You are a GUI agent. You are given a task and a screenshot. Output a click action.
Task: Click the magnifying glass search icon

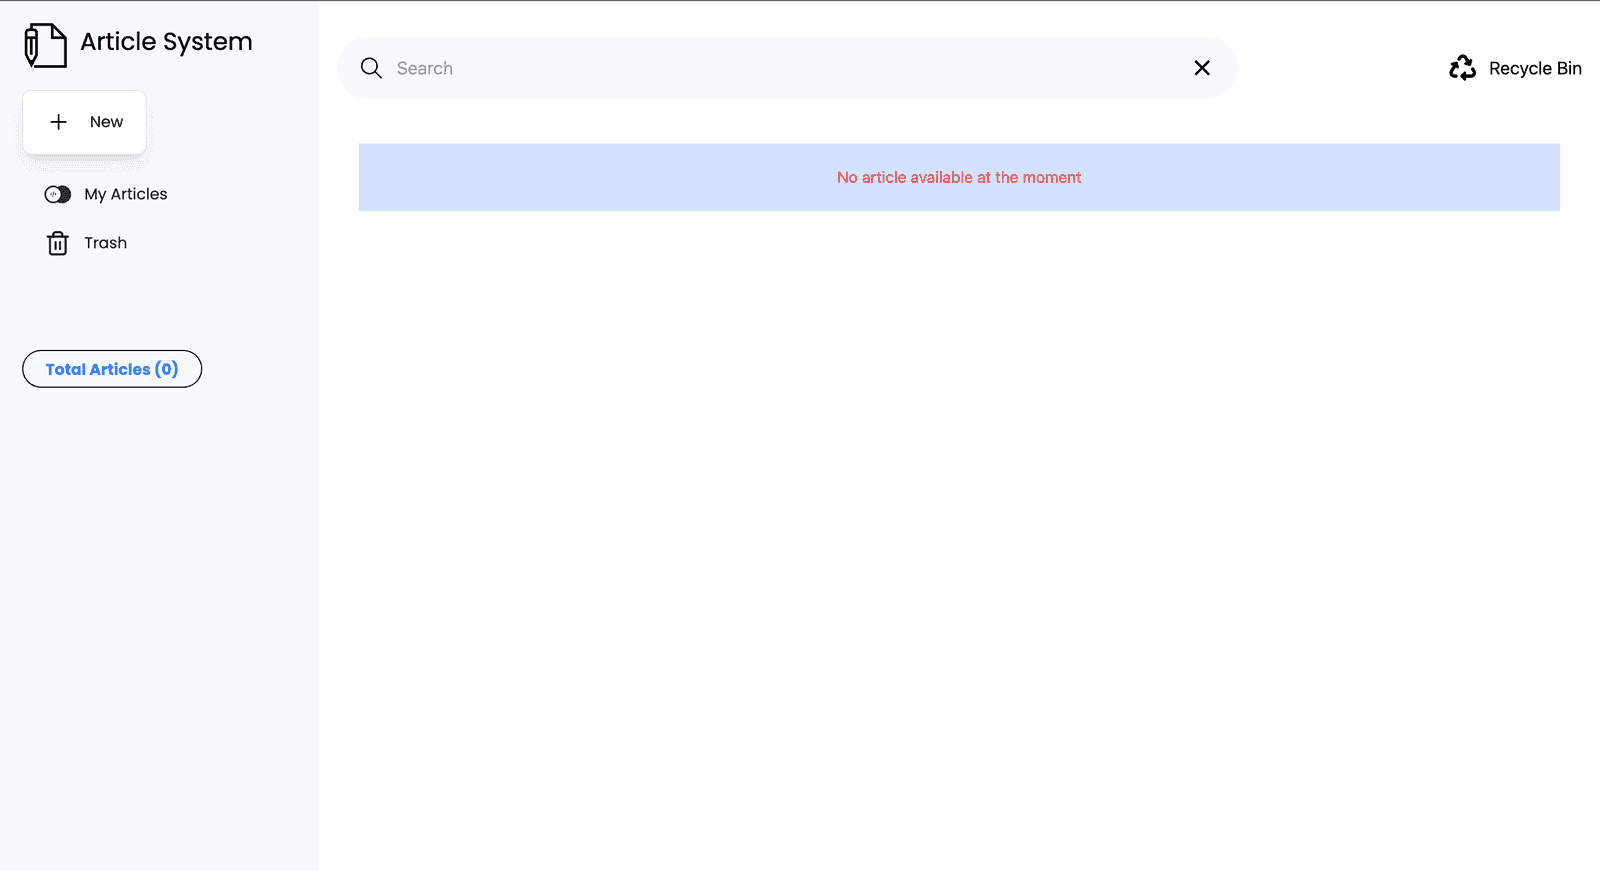tap(371, 68)
